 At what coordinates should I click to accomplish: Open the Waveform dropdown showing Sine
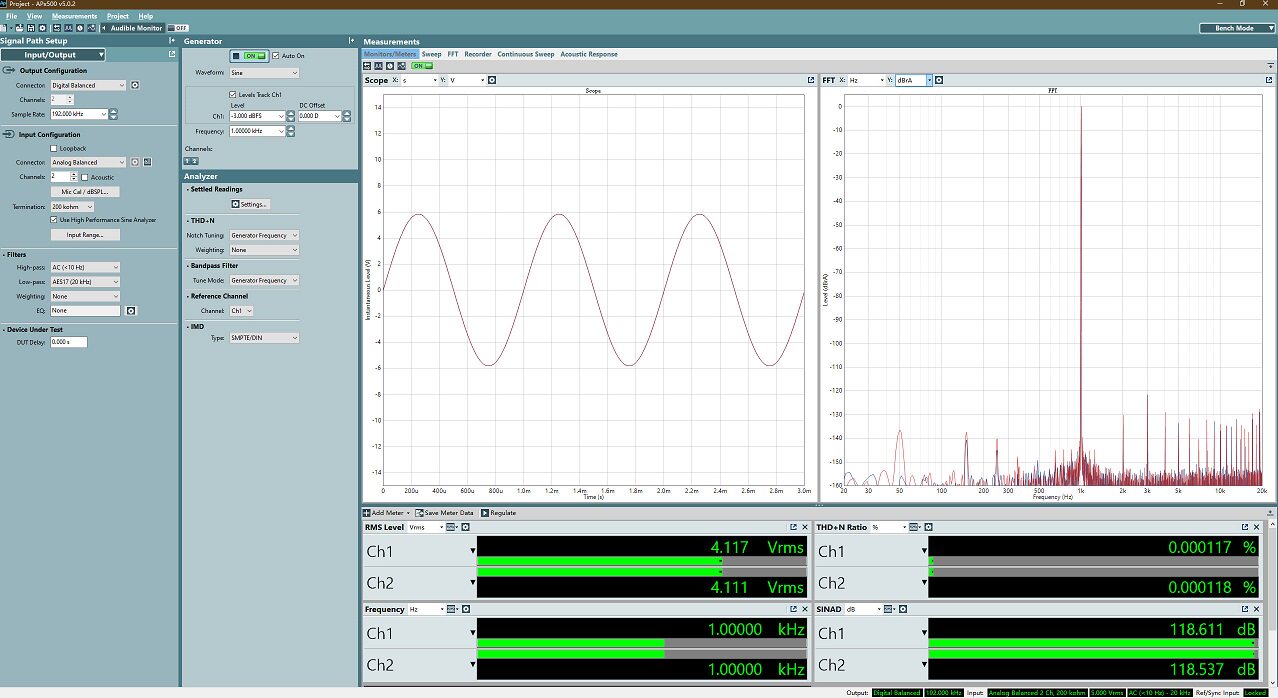264,73
